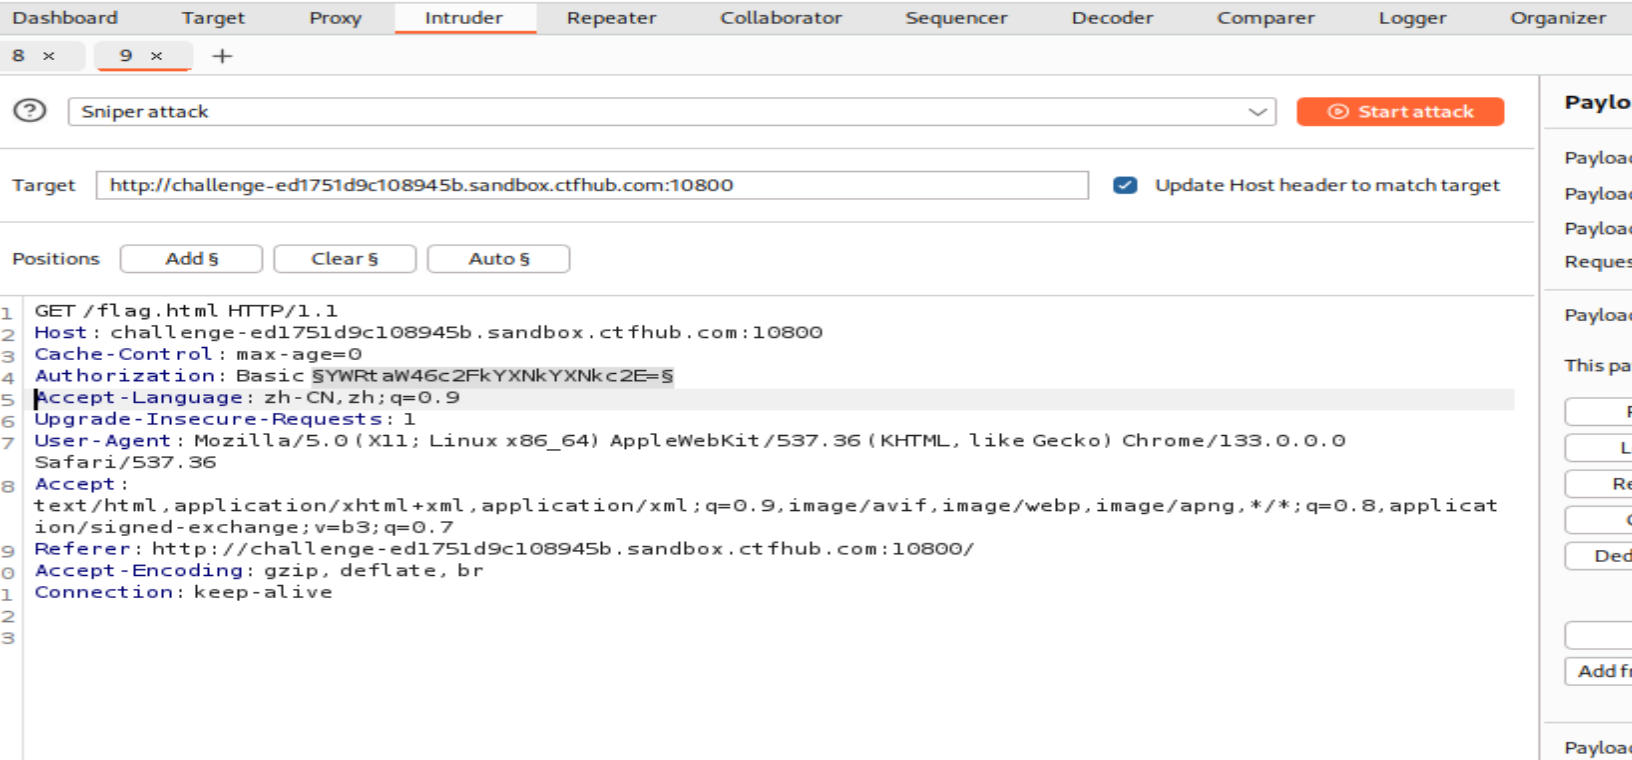
Task: Click the marked Authorization payload position
Action: pyautogui.click(x=492, y=376)
